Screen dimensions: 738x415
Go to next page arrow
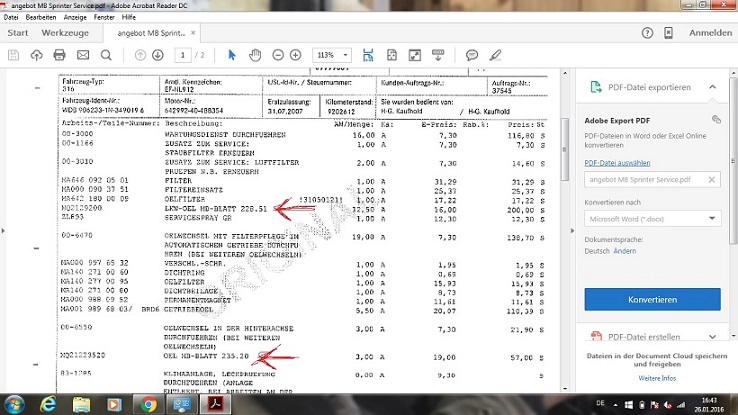coord(158,54)
